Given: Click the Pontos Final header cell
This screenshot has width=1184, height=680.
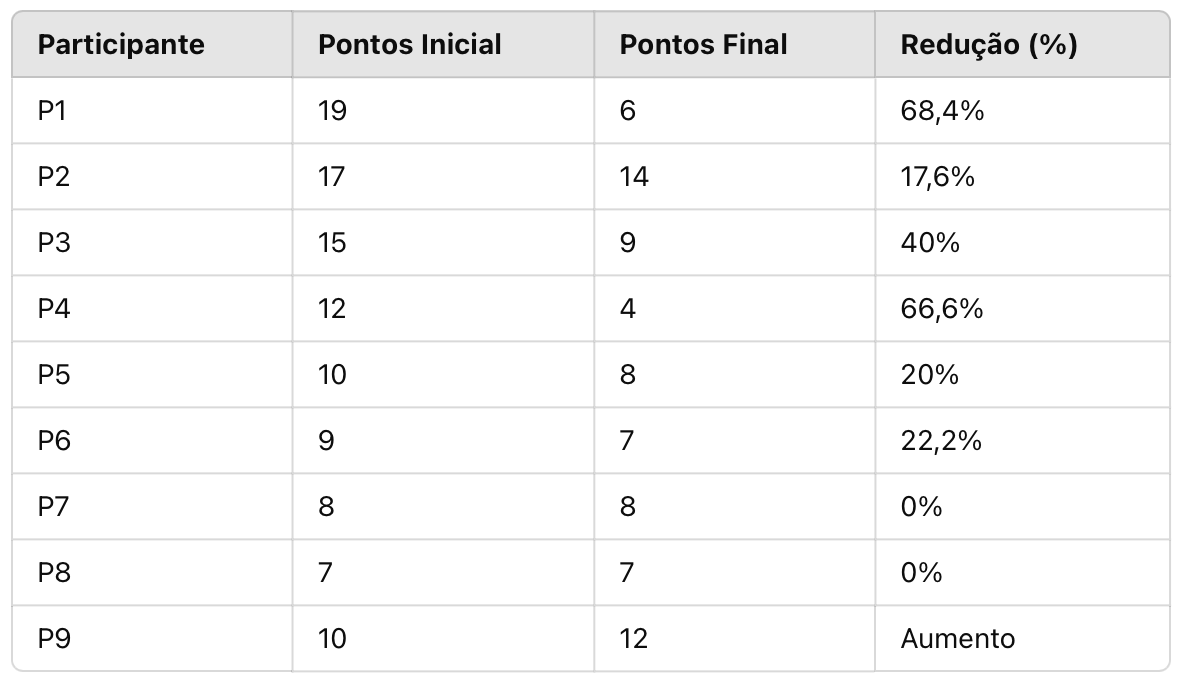Looking at the screenshot, I should [734, 45].
